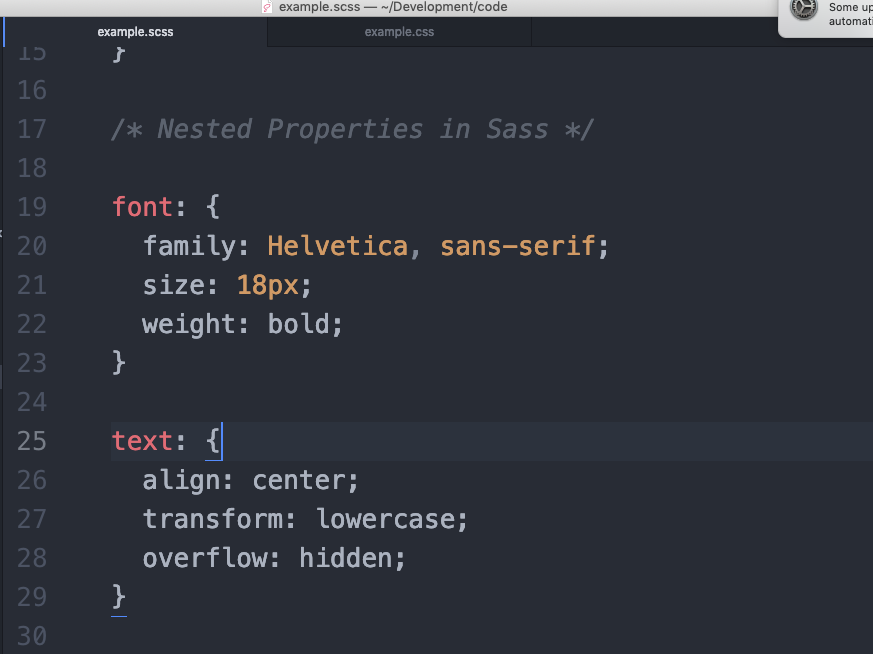Click the 'align' nested property

[x=182, y=480]
